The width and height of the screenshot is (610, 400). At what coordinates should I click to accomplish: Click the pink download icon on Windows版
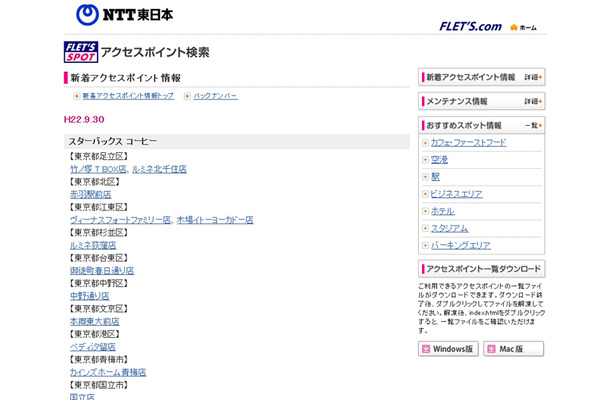426,349
